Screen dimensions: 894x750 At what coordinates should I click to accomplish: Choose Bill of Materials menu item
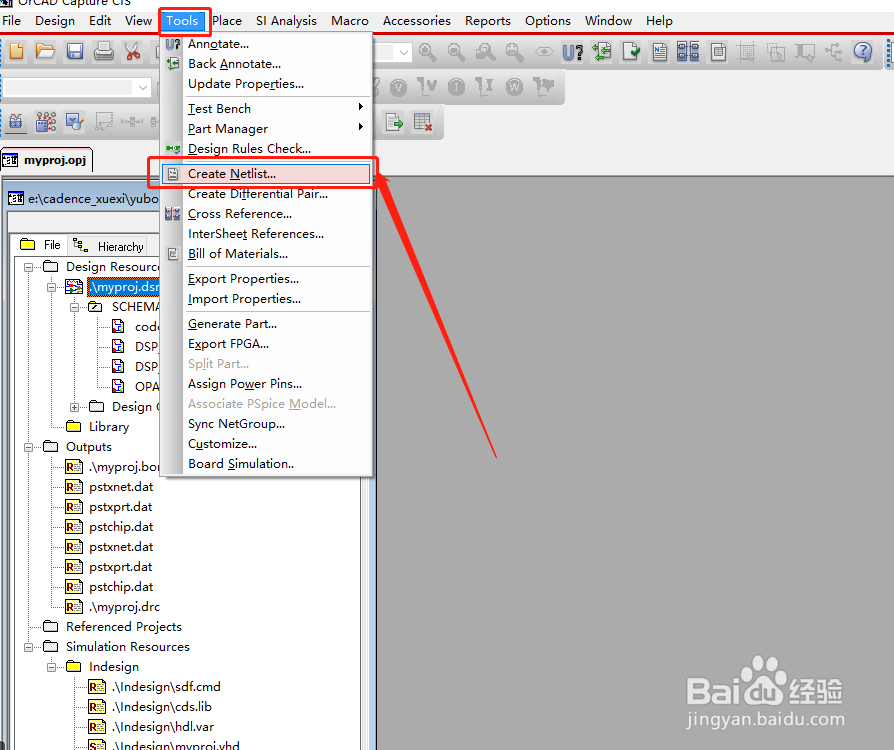pyautogui.click(x=266, y=253)
